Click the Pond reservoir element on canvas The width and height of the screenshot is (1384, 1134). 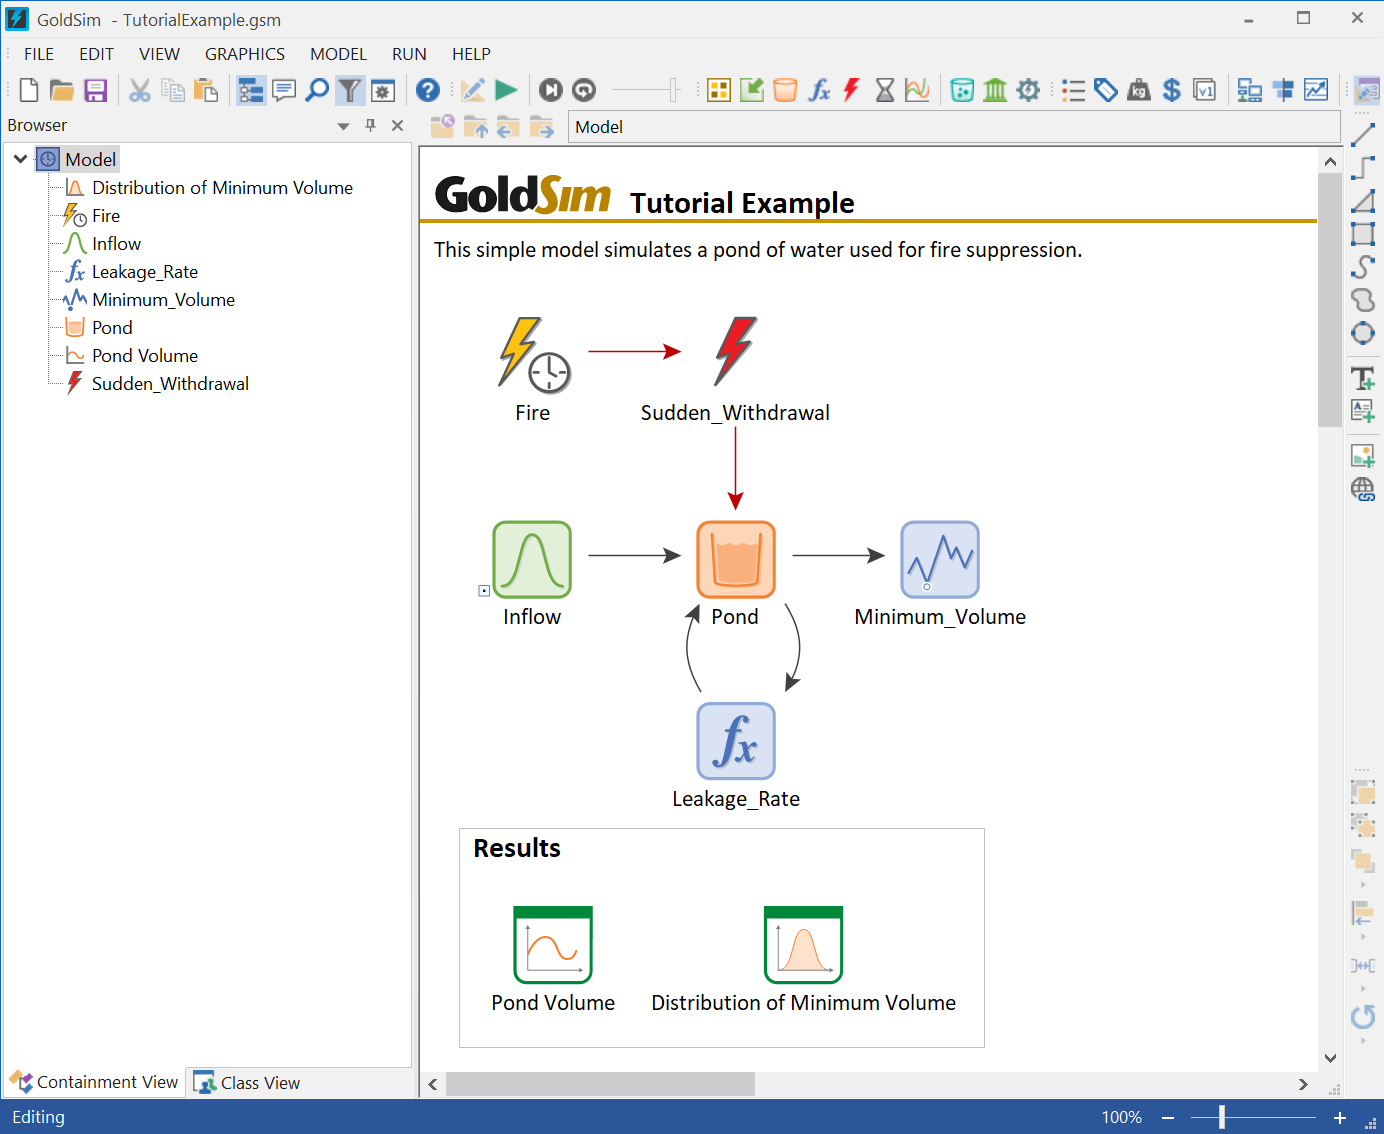(x=736, y=560)
